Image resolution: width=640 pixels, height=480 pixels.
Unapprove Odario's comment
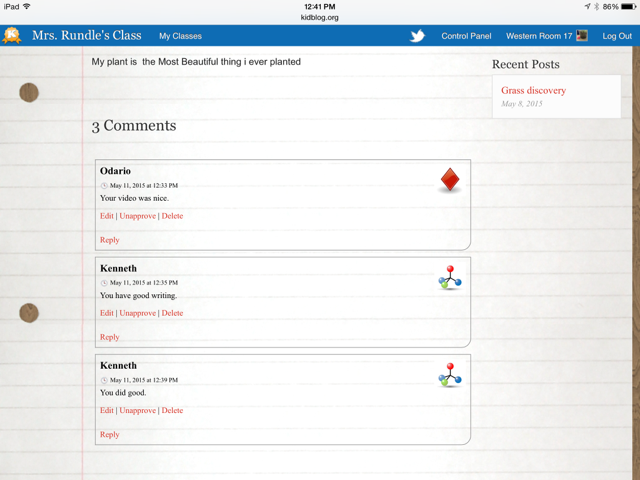pyautogui.click(x=138, y=216)
